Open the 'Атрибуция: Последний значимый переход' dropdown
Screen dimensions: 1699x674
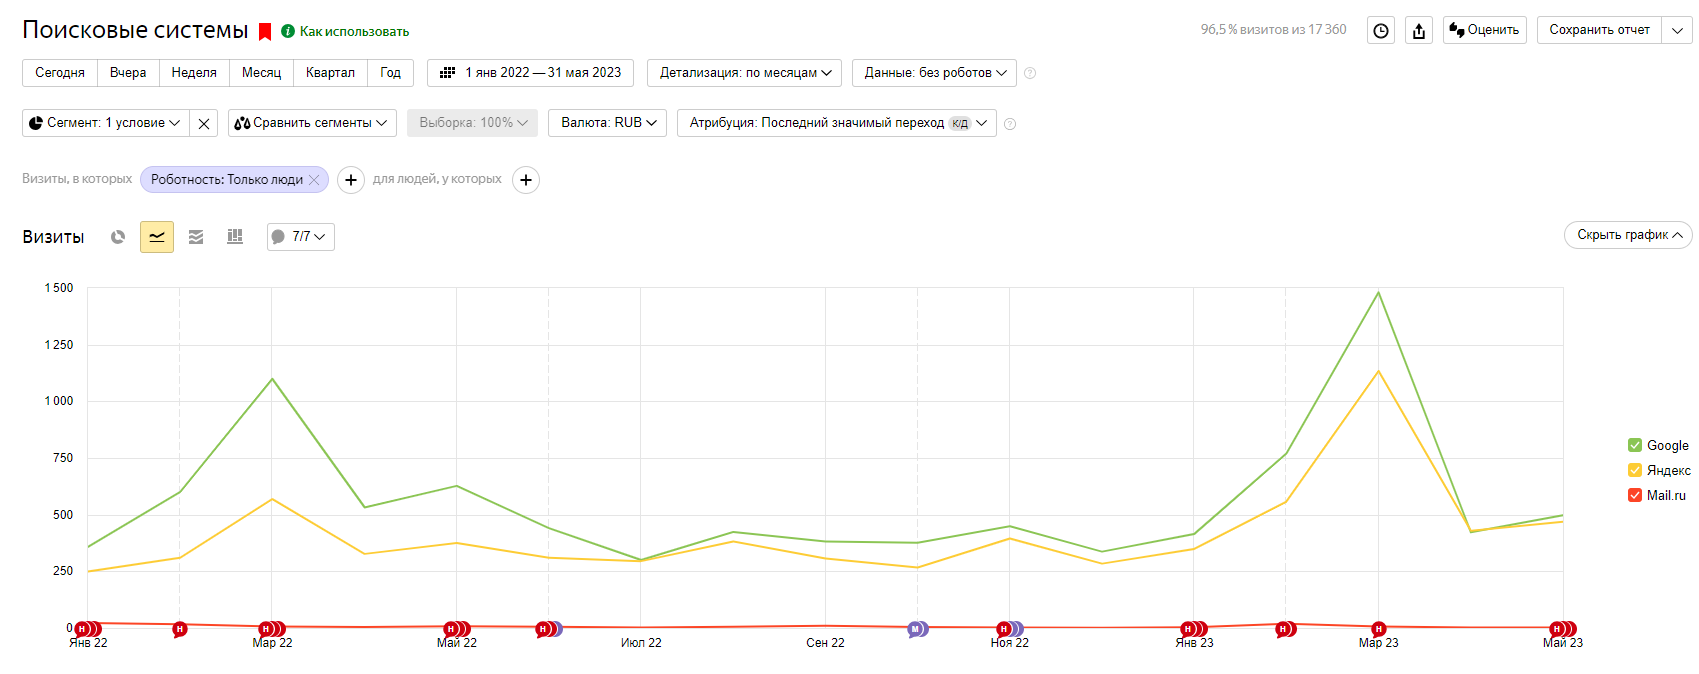pyautogui.click(x=837, y=123)
